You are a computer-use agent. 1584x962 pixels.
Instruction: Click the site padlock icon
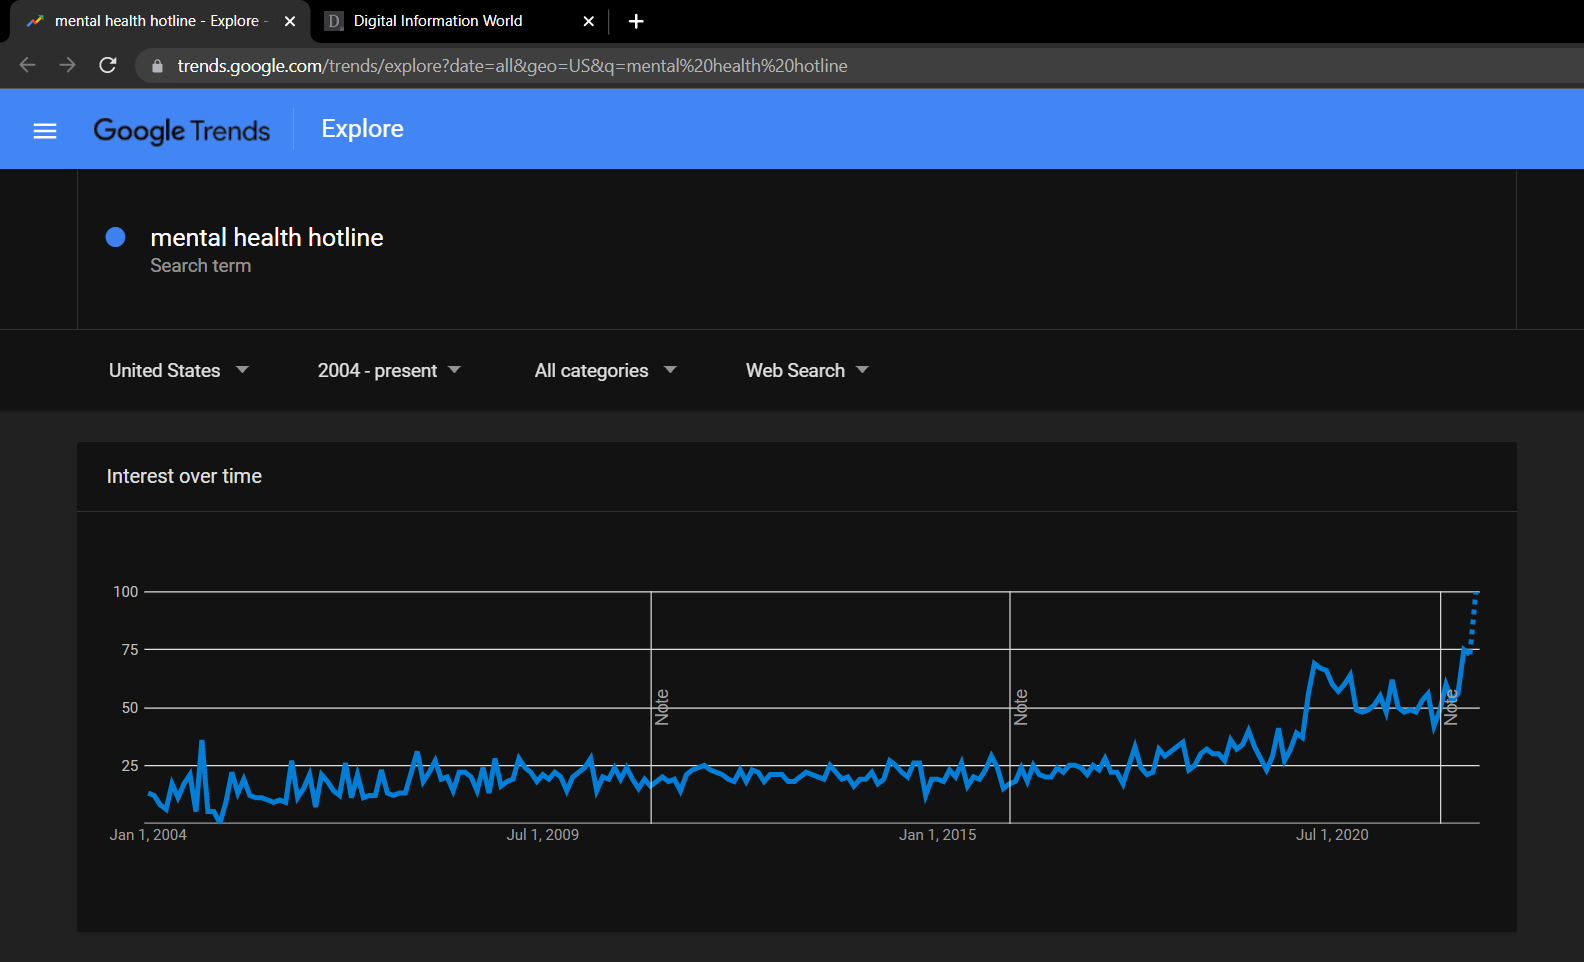(157, 66)
